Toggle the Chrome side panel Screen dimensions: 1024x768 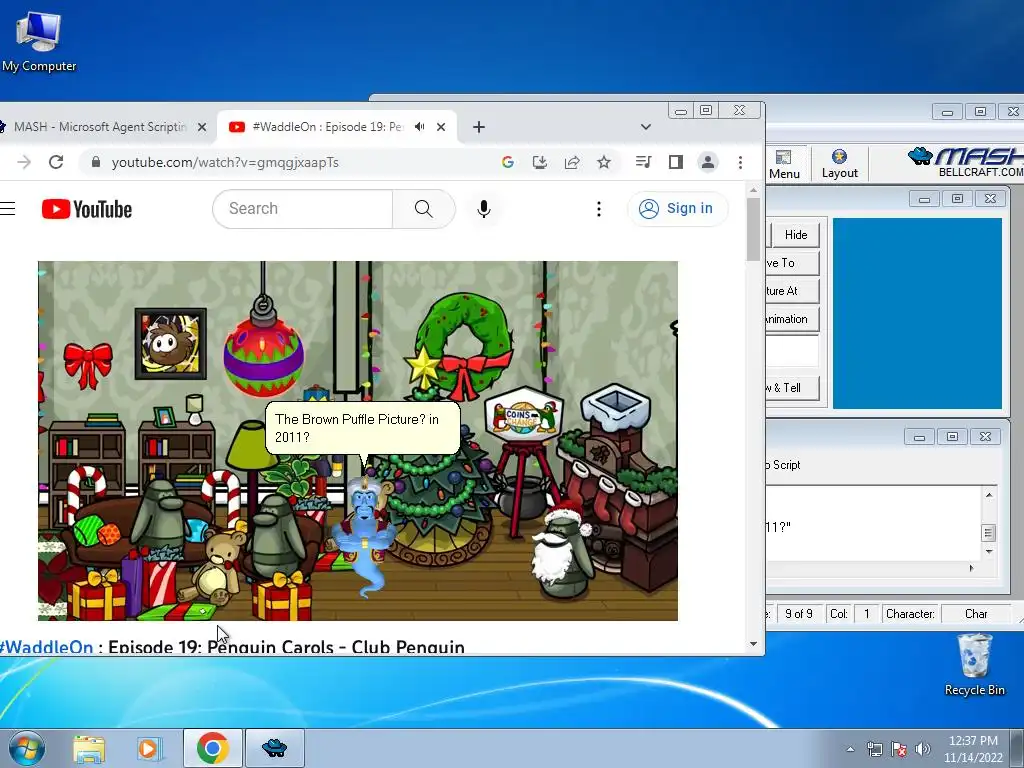click(x=675, y=162)
